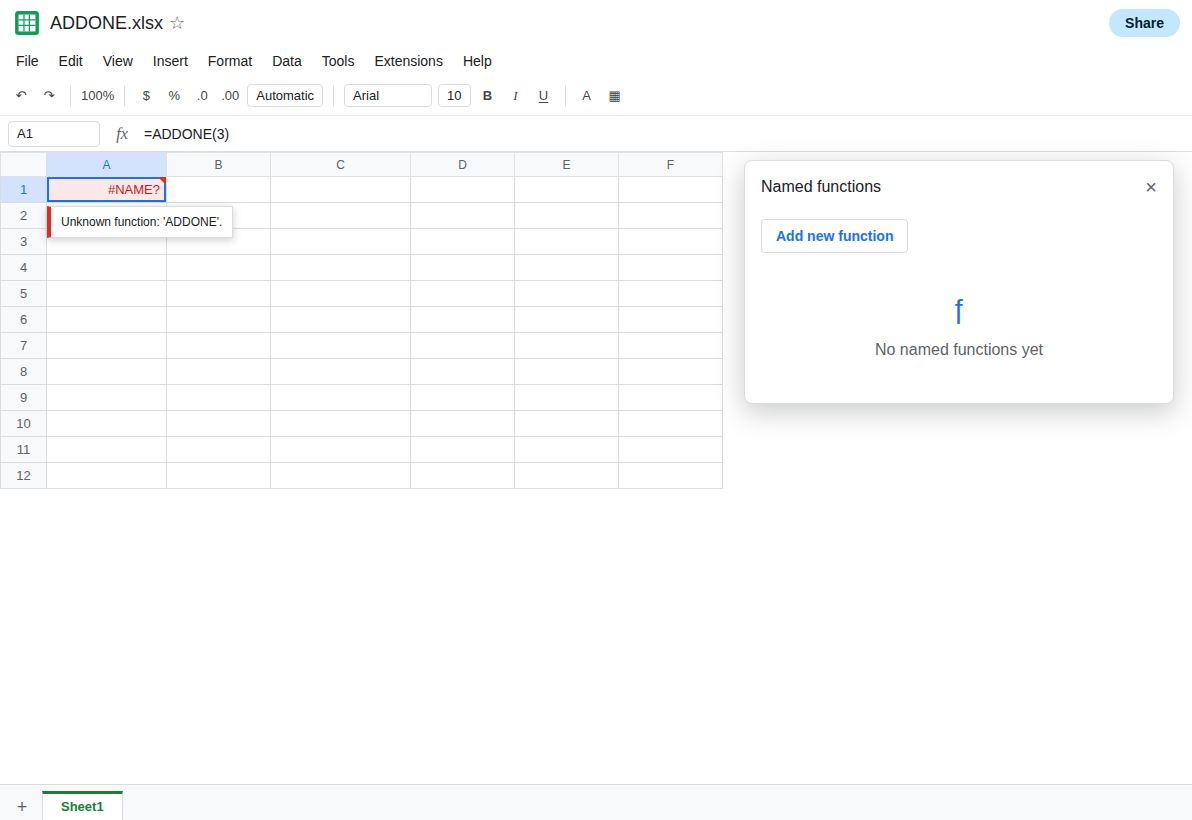Open the borders tool
The height and width of the screenshot is (820, 1192).
(x=614, y=96)
